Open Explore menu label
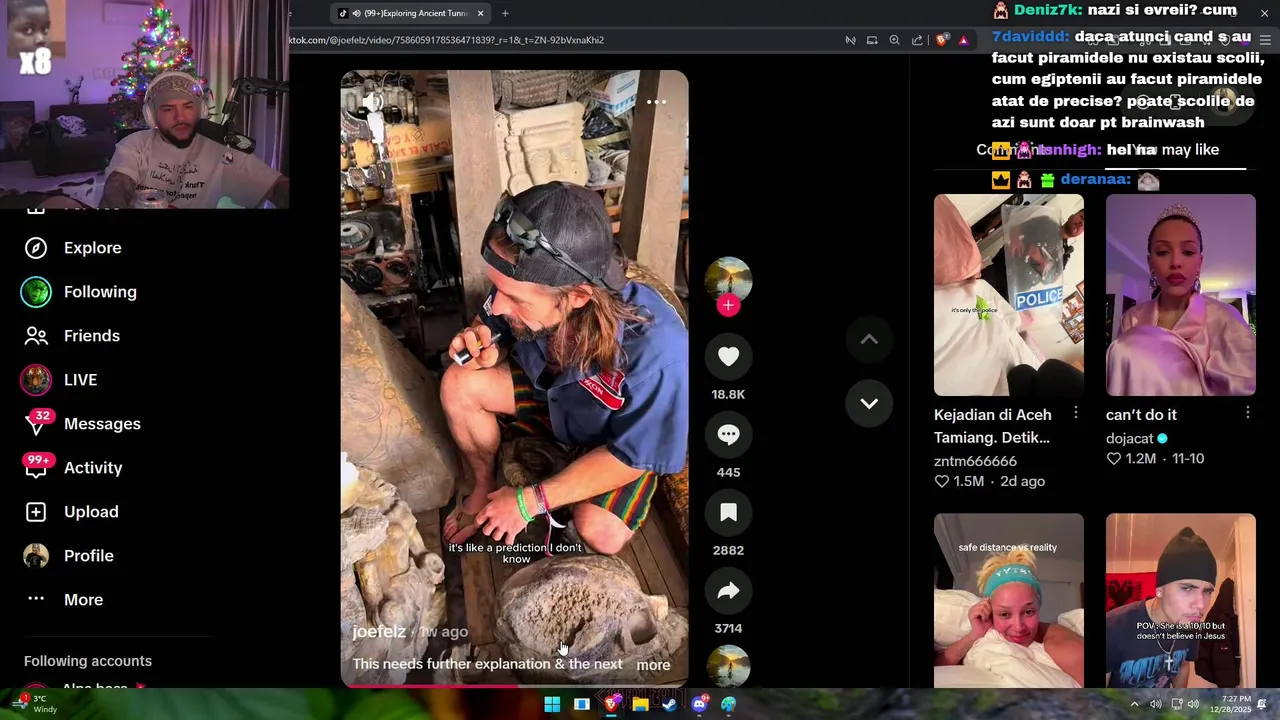1280x720 pixels. tap(93, 248)
